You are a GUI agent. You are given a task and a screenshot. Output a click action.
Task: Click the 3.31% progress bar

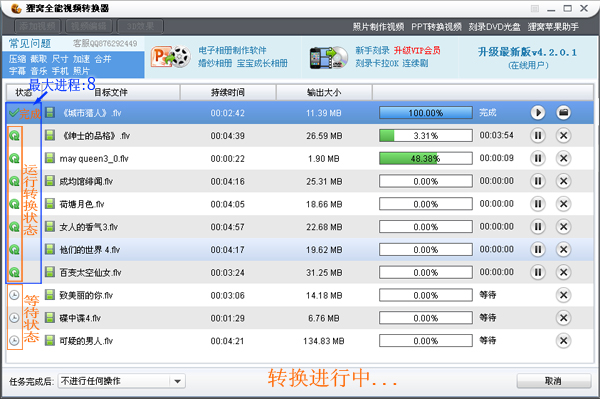coord(426,135)
